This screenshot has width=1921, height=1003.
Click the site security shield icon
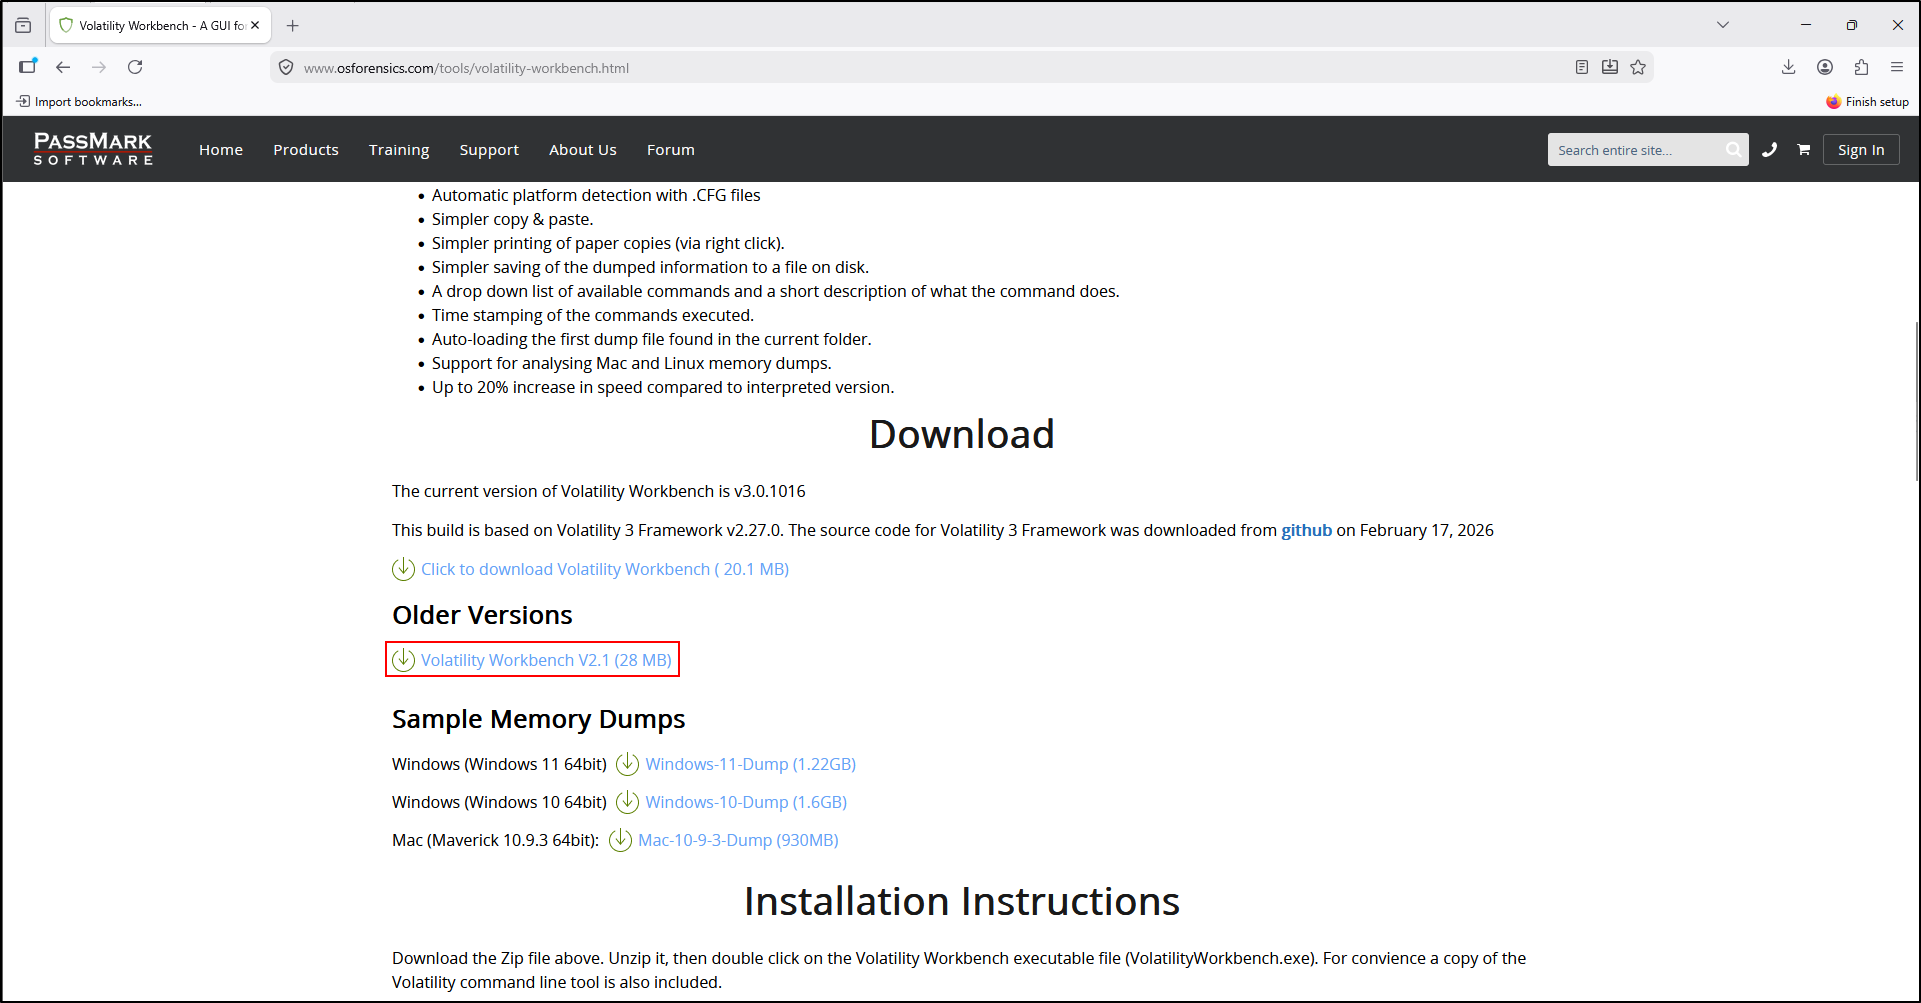[x=286, y=68]
